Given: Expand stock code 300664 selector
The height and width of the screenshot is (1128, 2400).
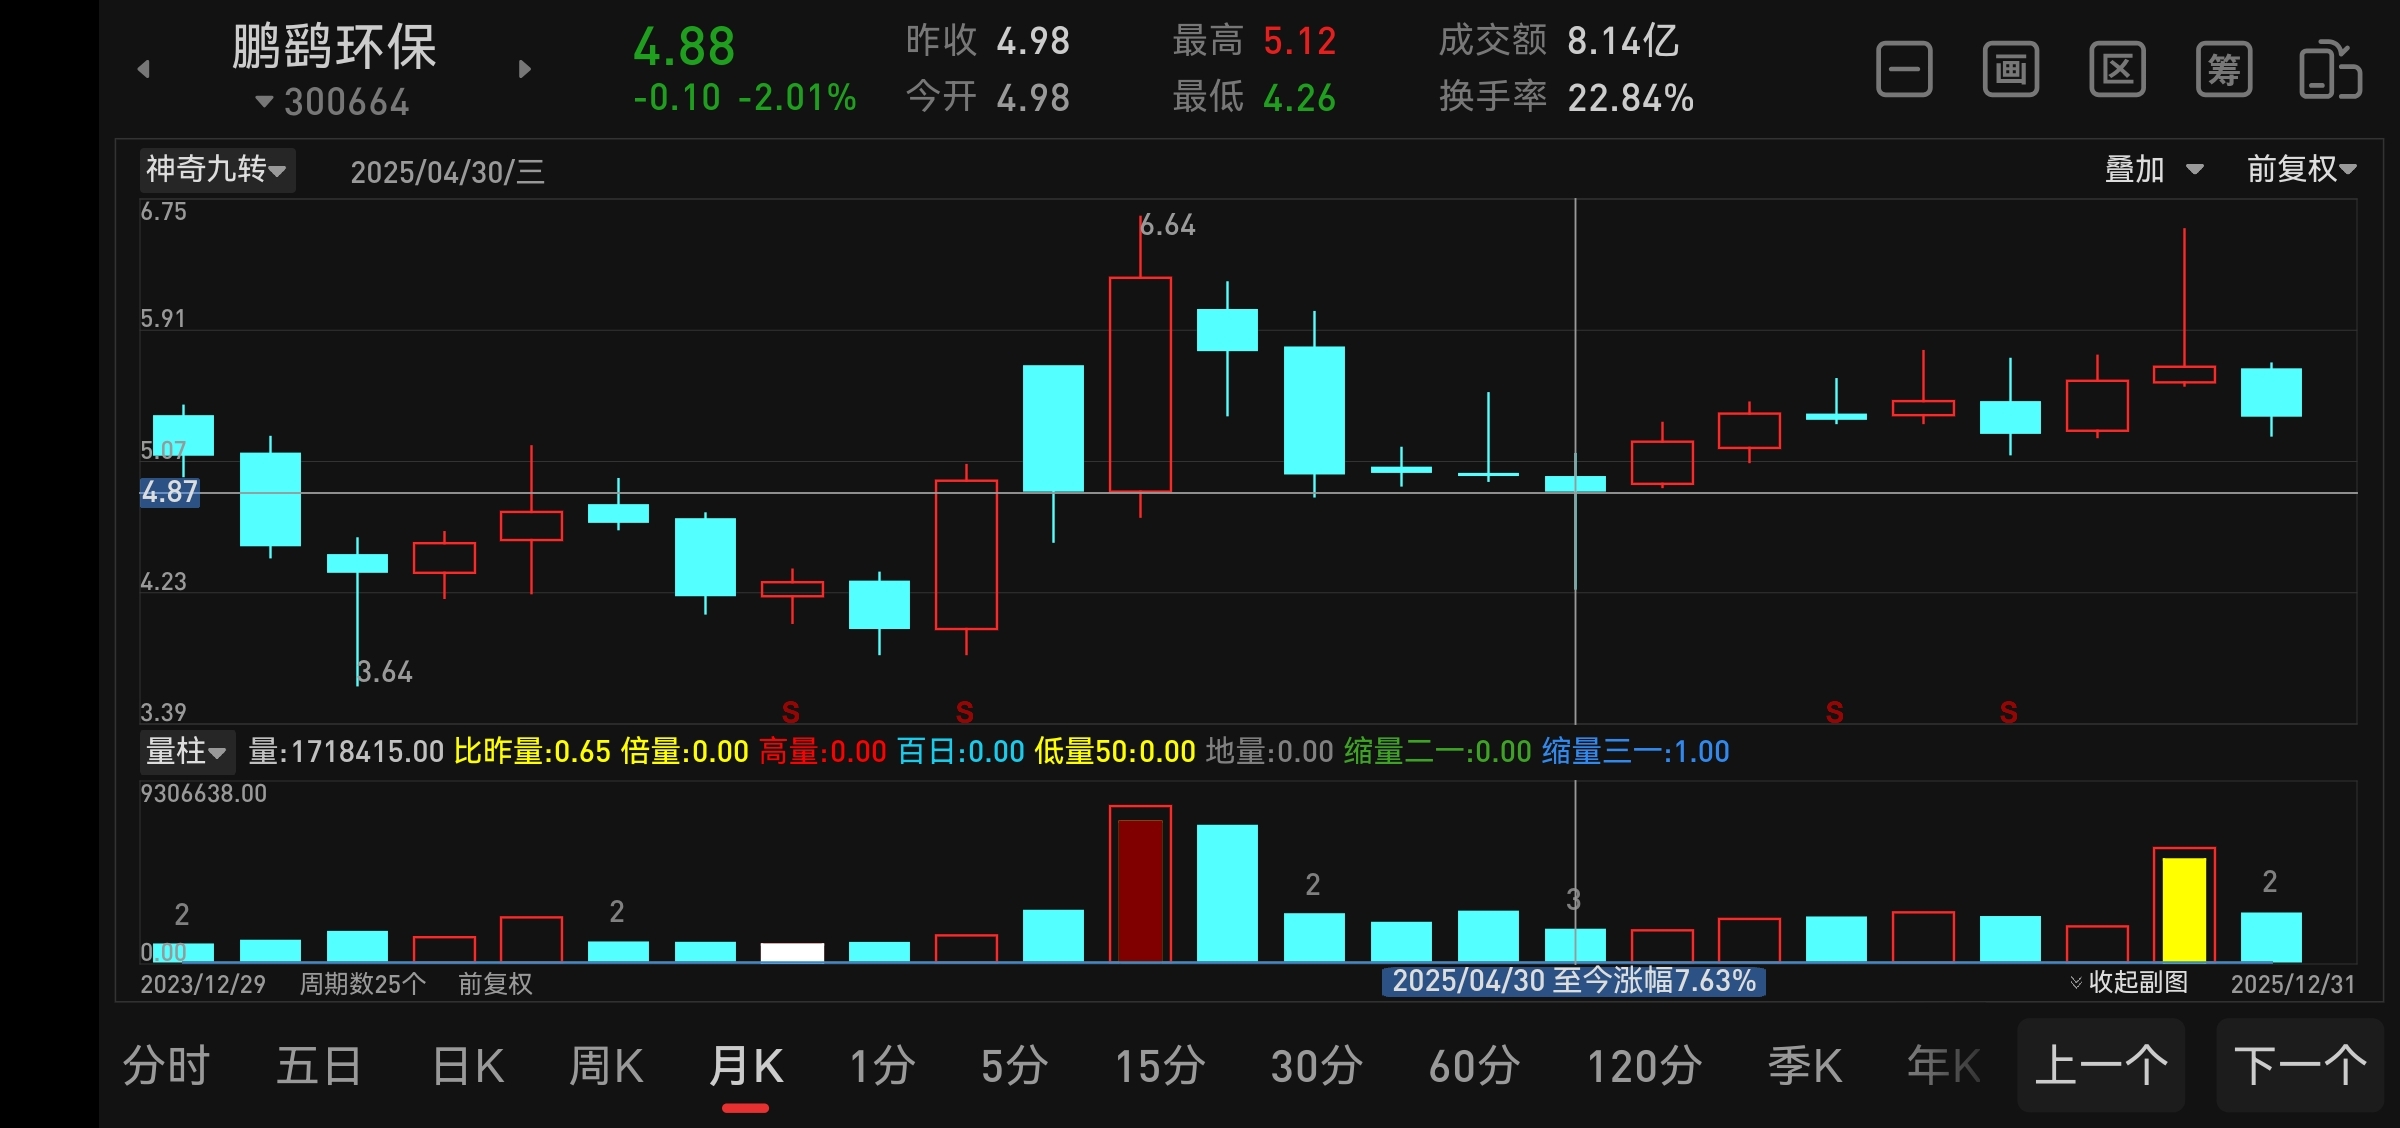Looking at the screenshot, I should (334, 102).
